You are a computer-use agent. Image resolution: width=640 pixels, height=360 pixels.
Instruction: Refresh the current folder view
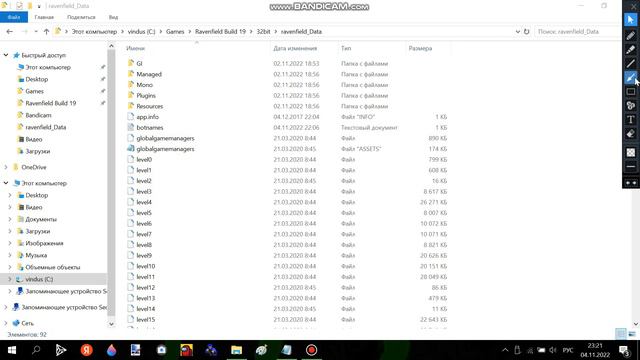point(527,31)
